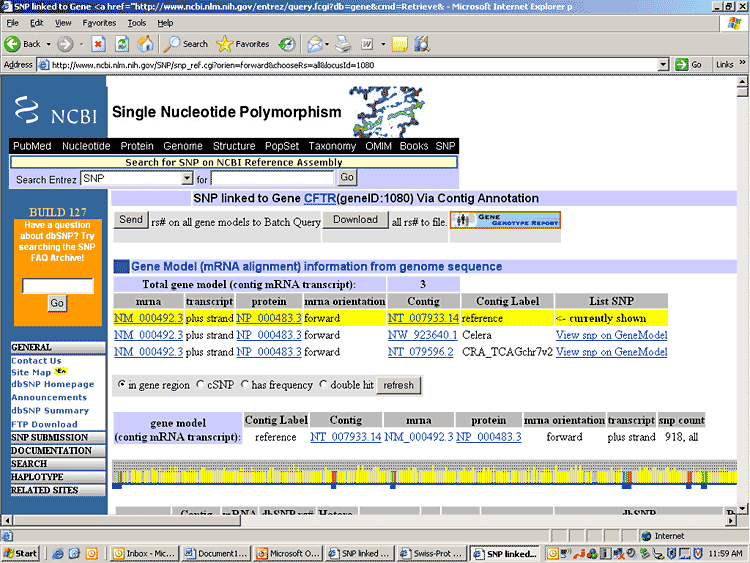Click the vertical scrollbar down arrow
The width and height of the screenshot is (750, 563).
point(742,508)
